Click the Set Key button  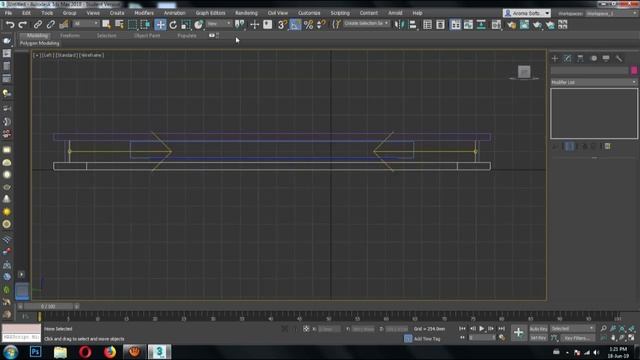click(x=538, y=338)
